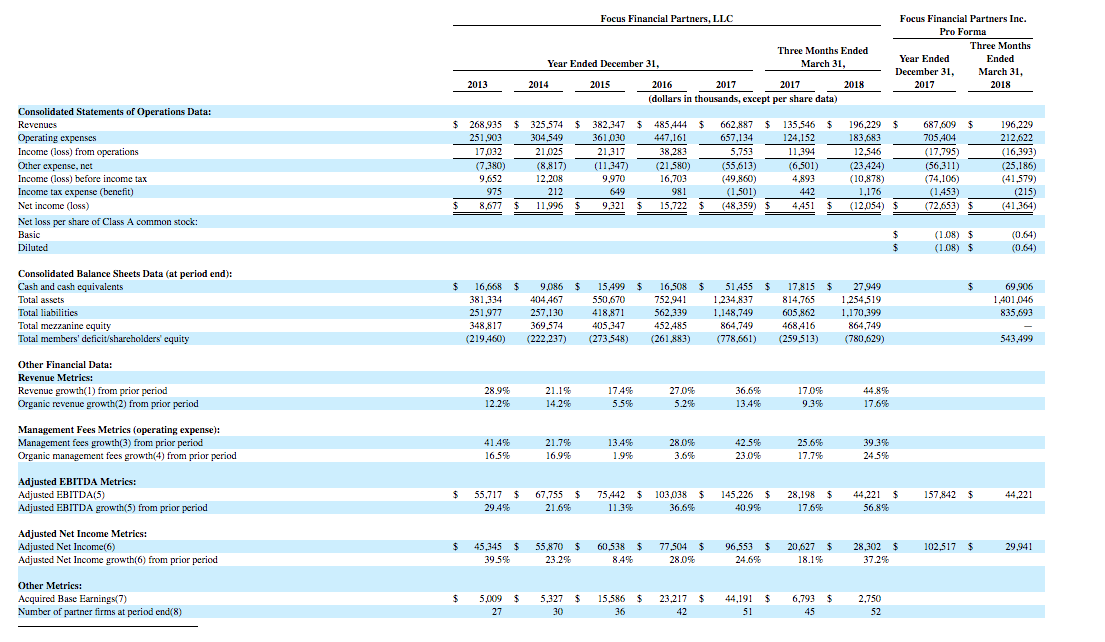Viewport: 1105px width, 642px height.
Task: Select 'Income (loss) before income tax' label
Action: click(82, 179)
